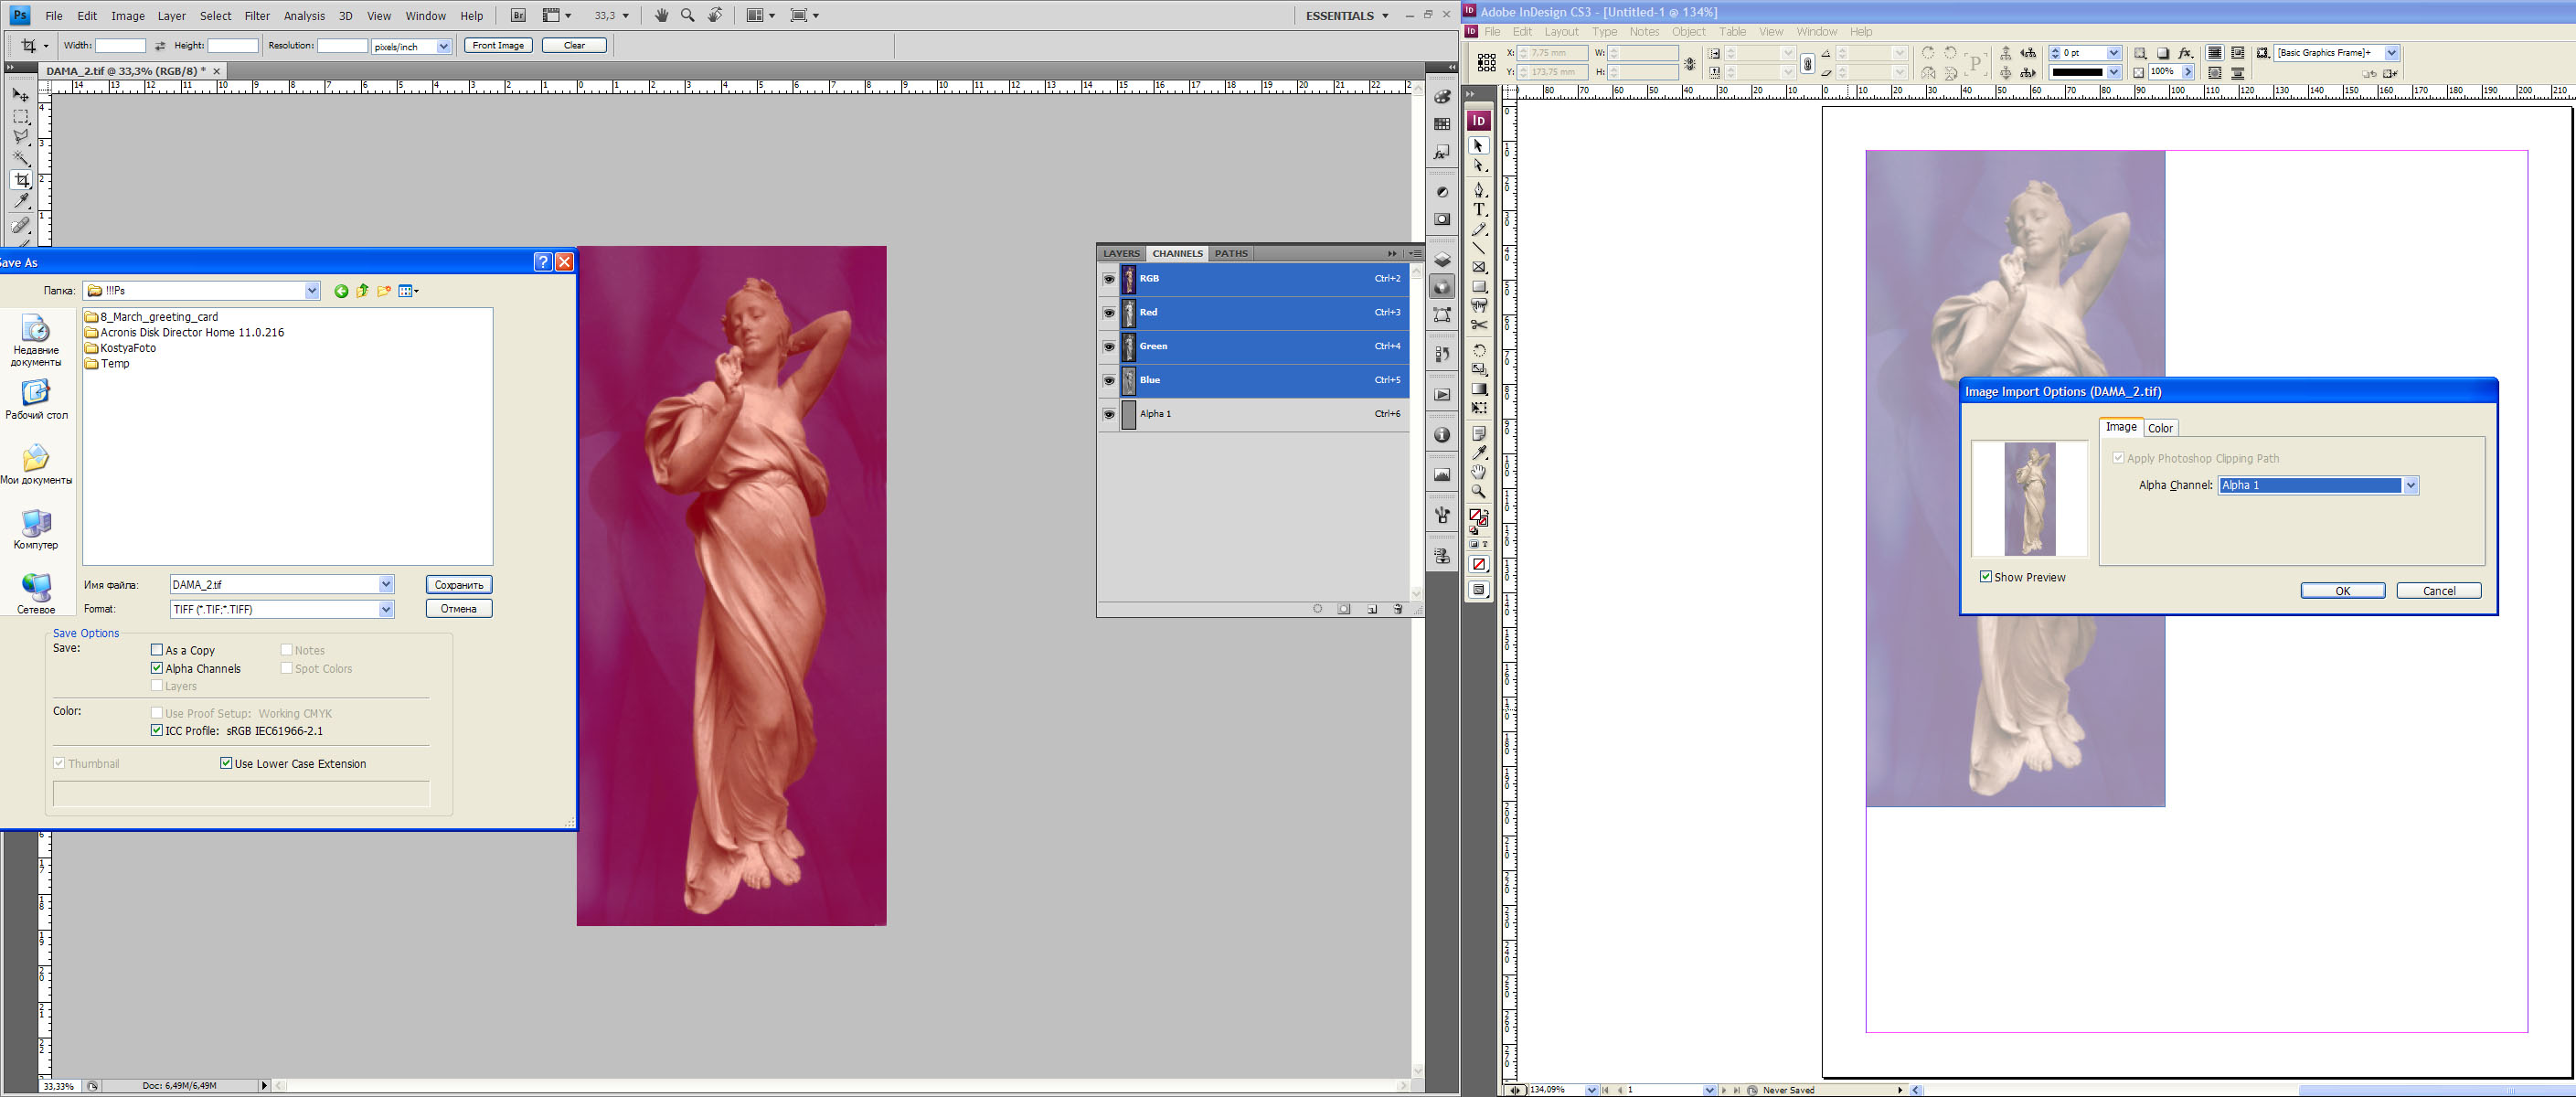This screenshot has width=2576, height=1097.
Task: Toggle visibility of the Blue channel
Action: pos(1109,381)
